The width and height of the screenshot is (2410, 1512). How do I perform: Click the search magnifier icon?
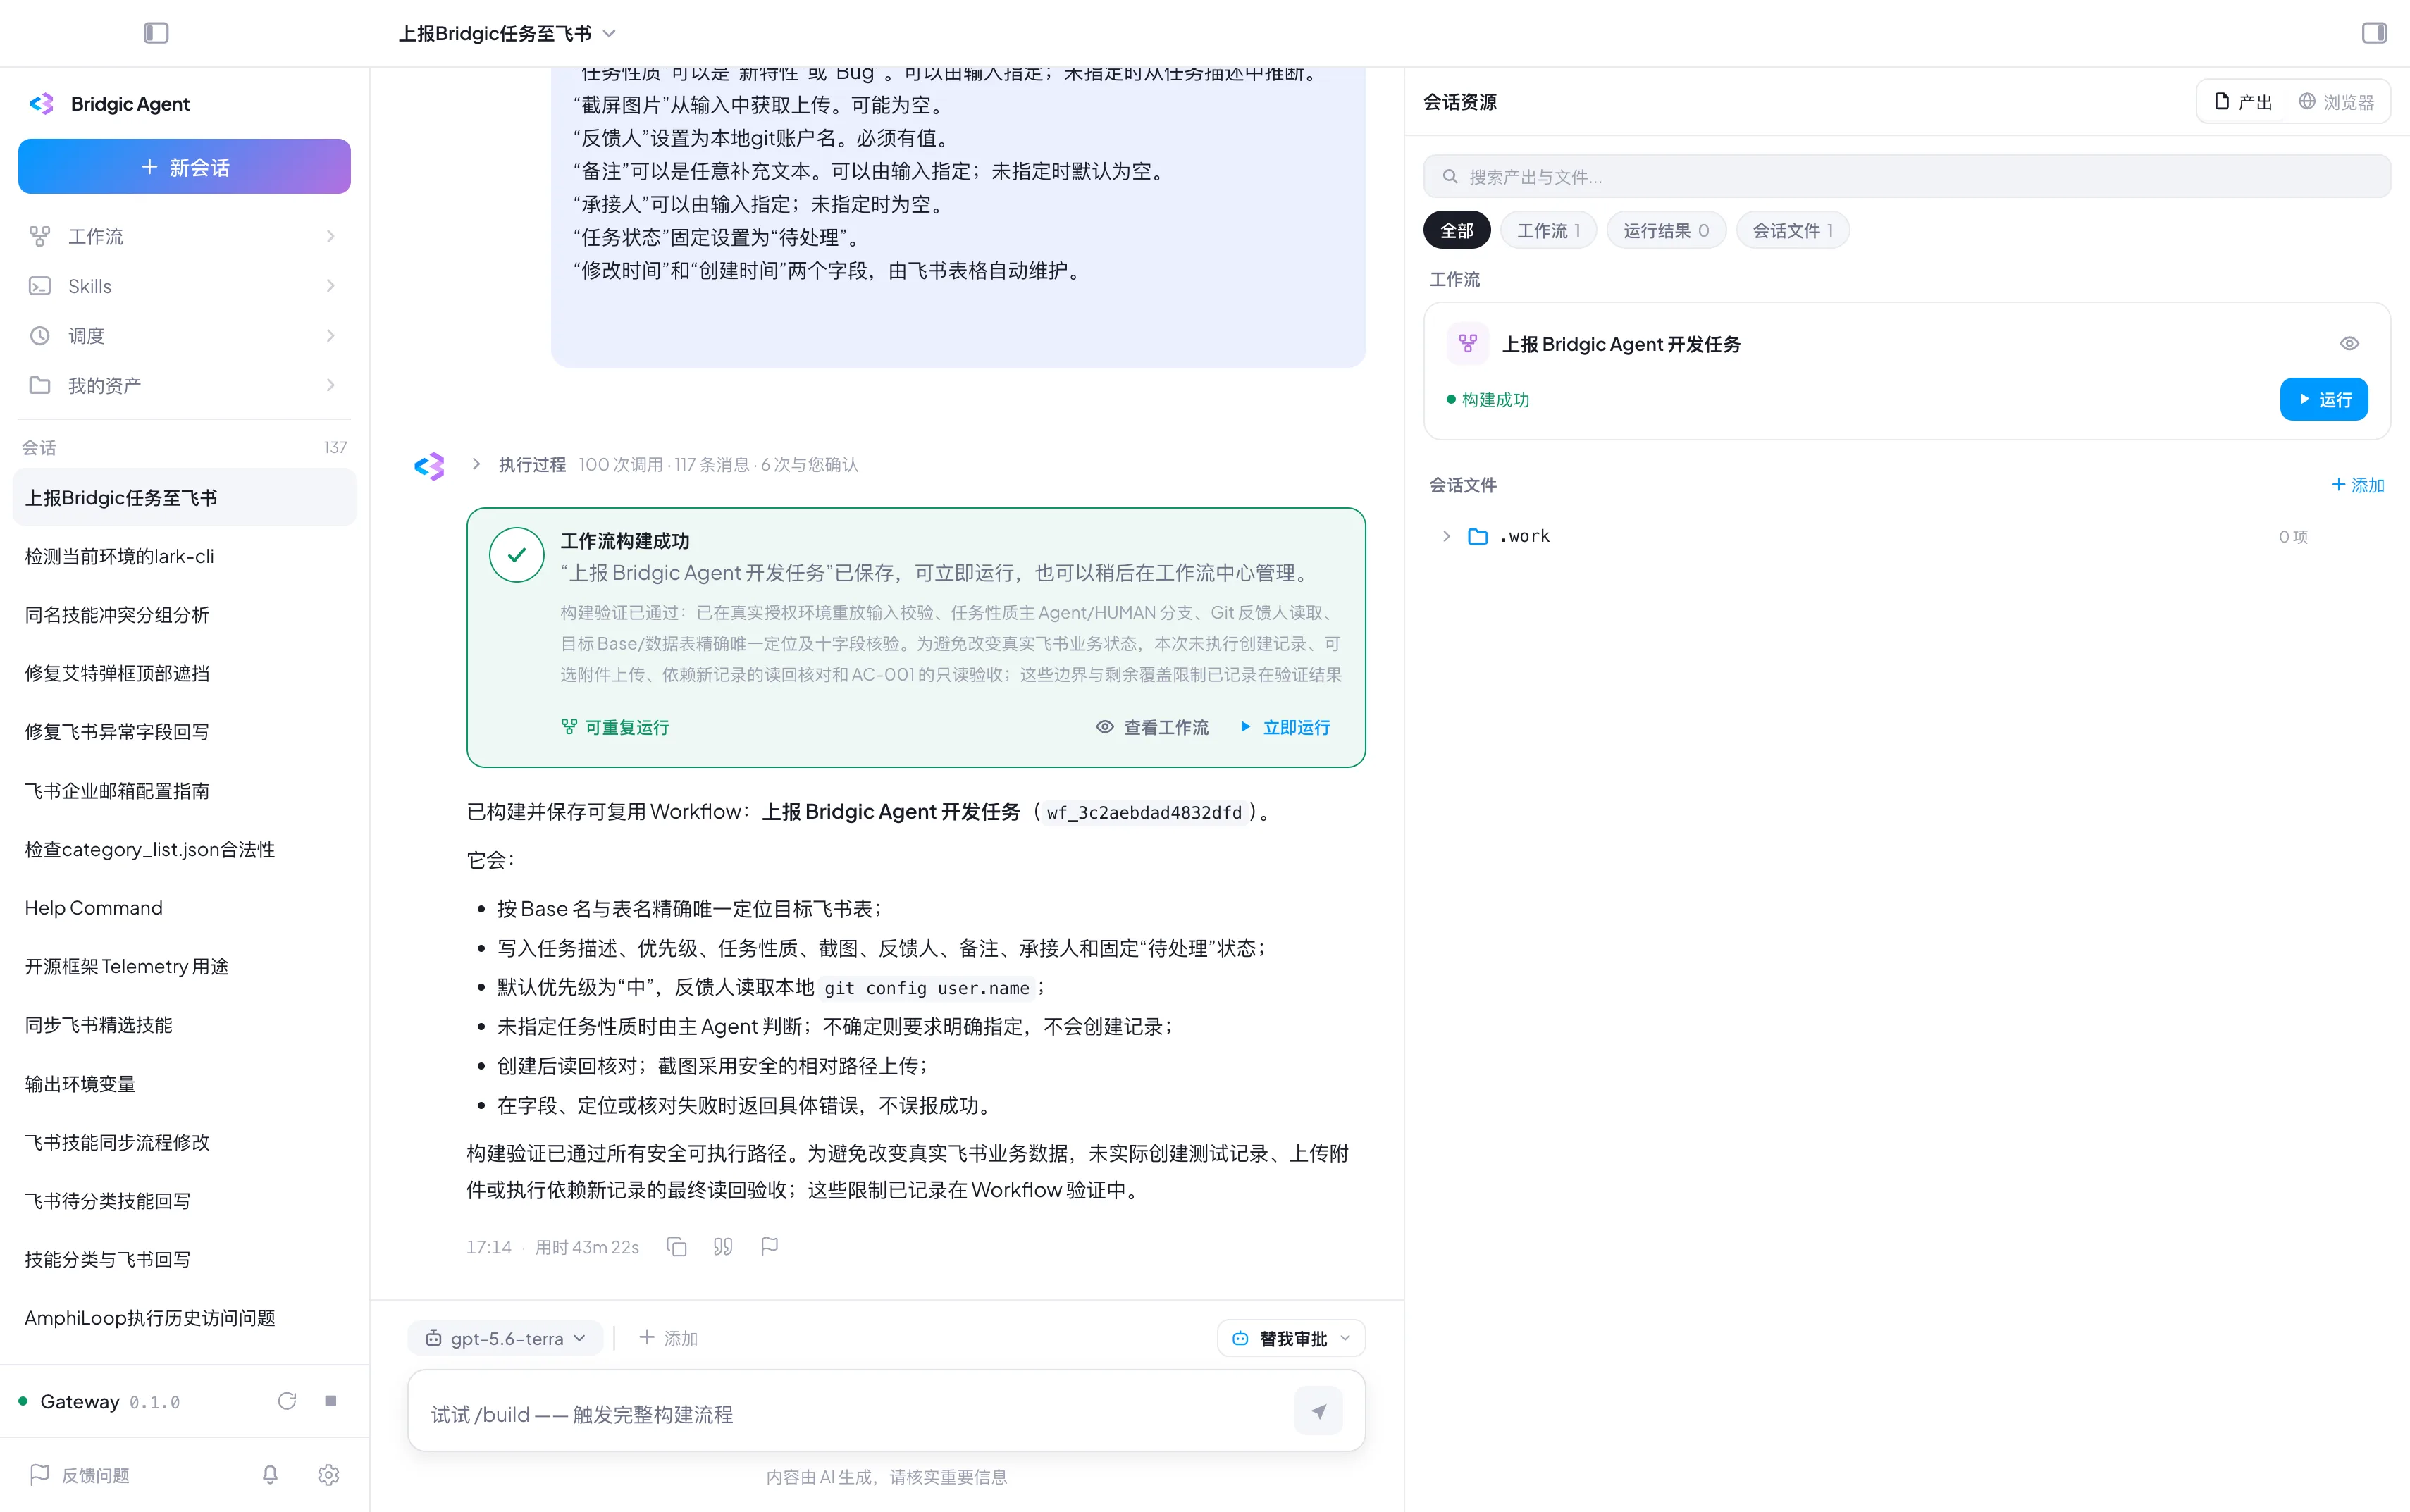1450,177
